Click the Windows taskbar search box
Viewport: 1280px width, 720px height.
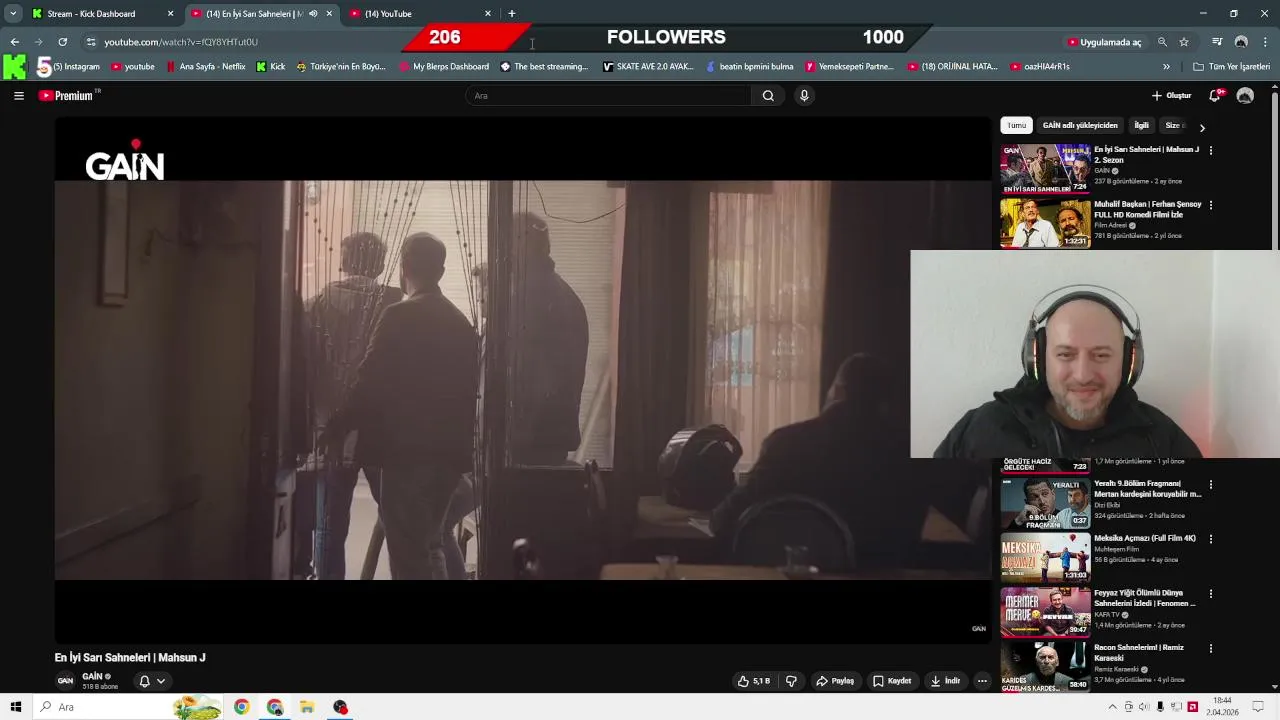130,707
